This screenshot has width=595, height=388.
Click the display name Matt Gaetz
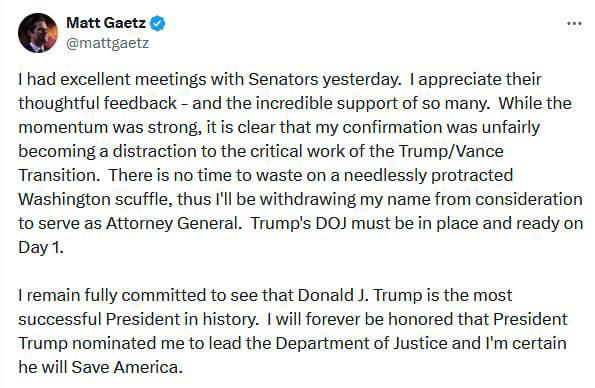pyautogui.click(x=106, y=23)
